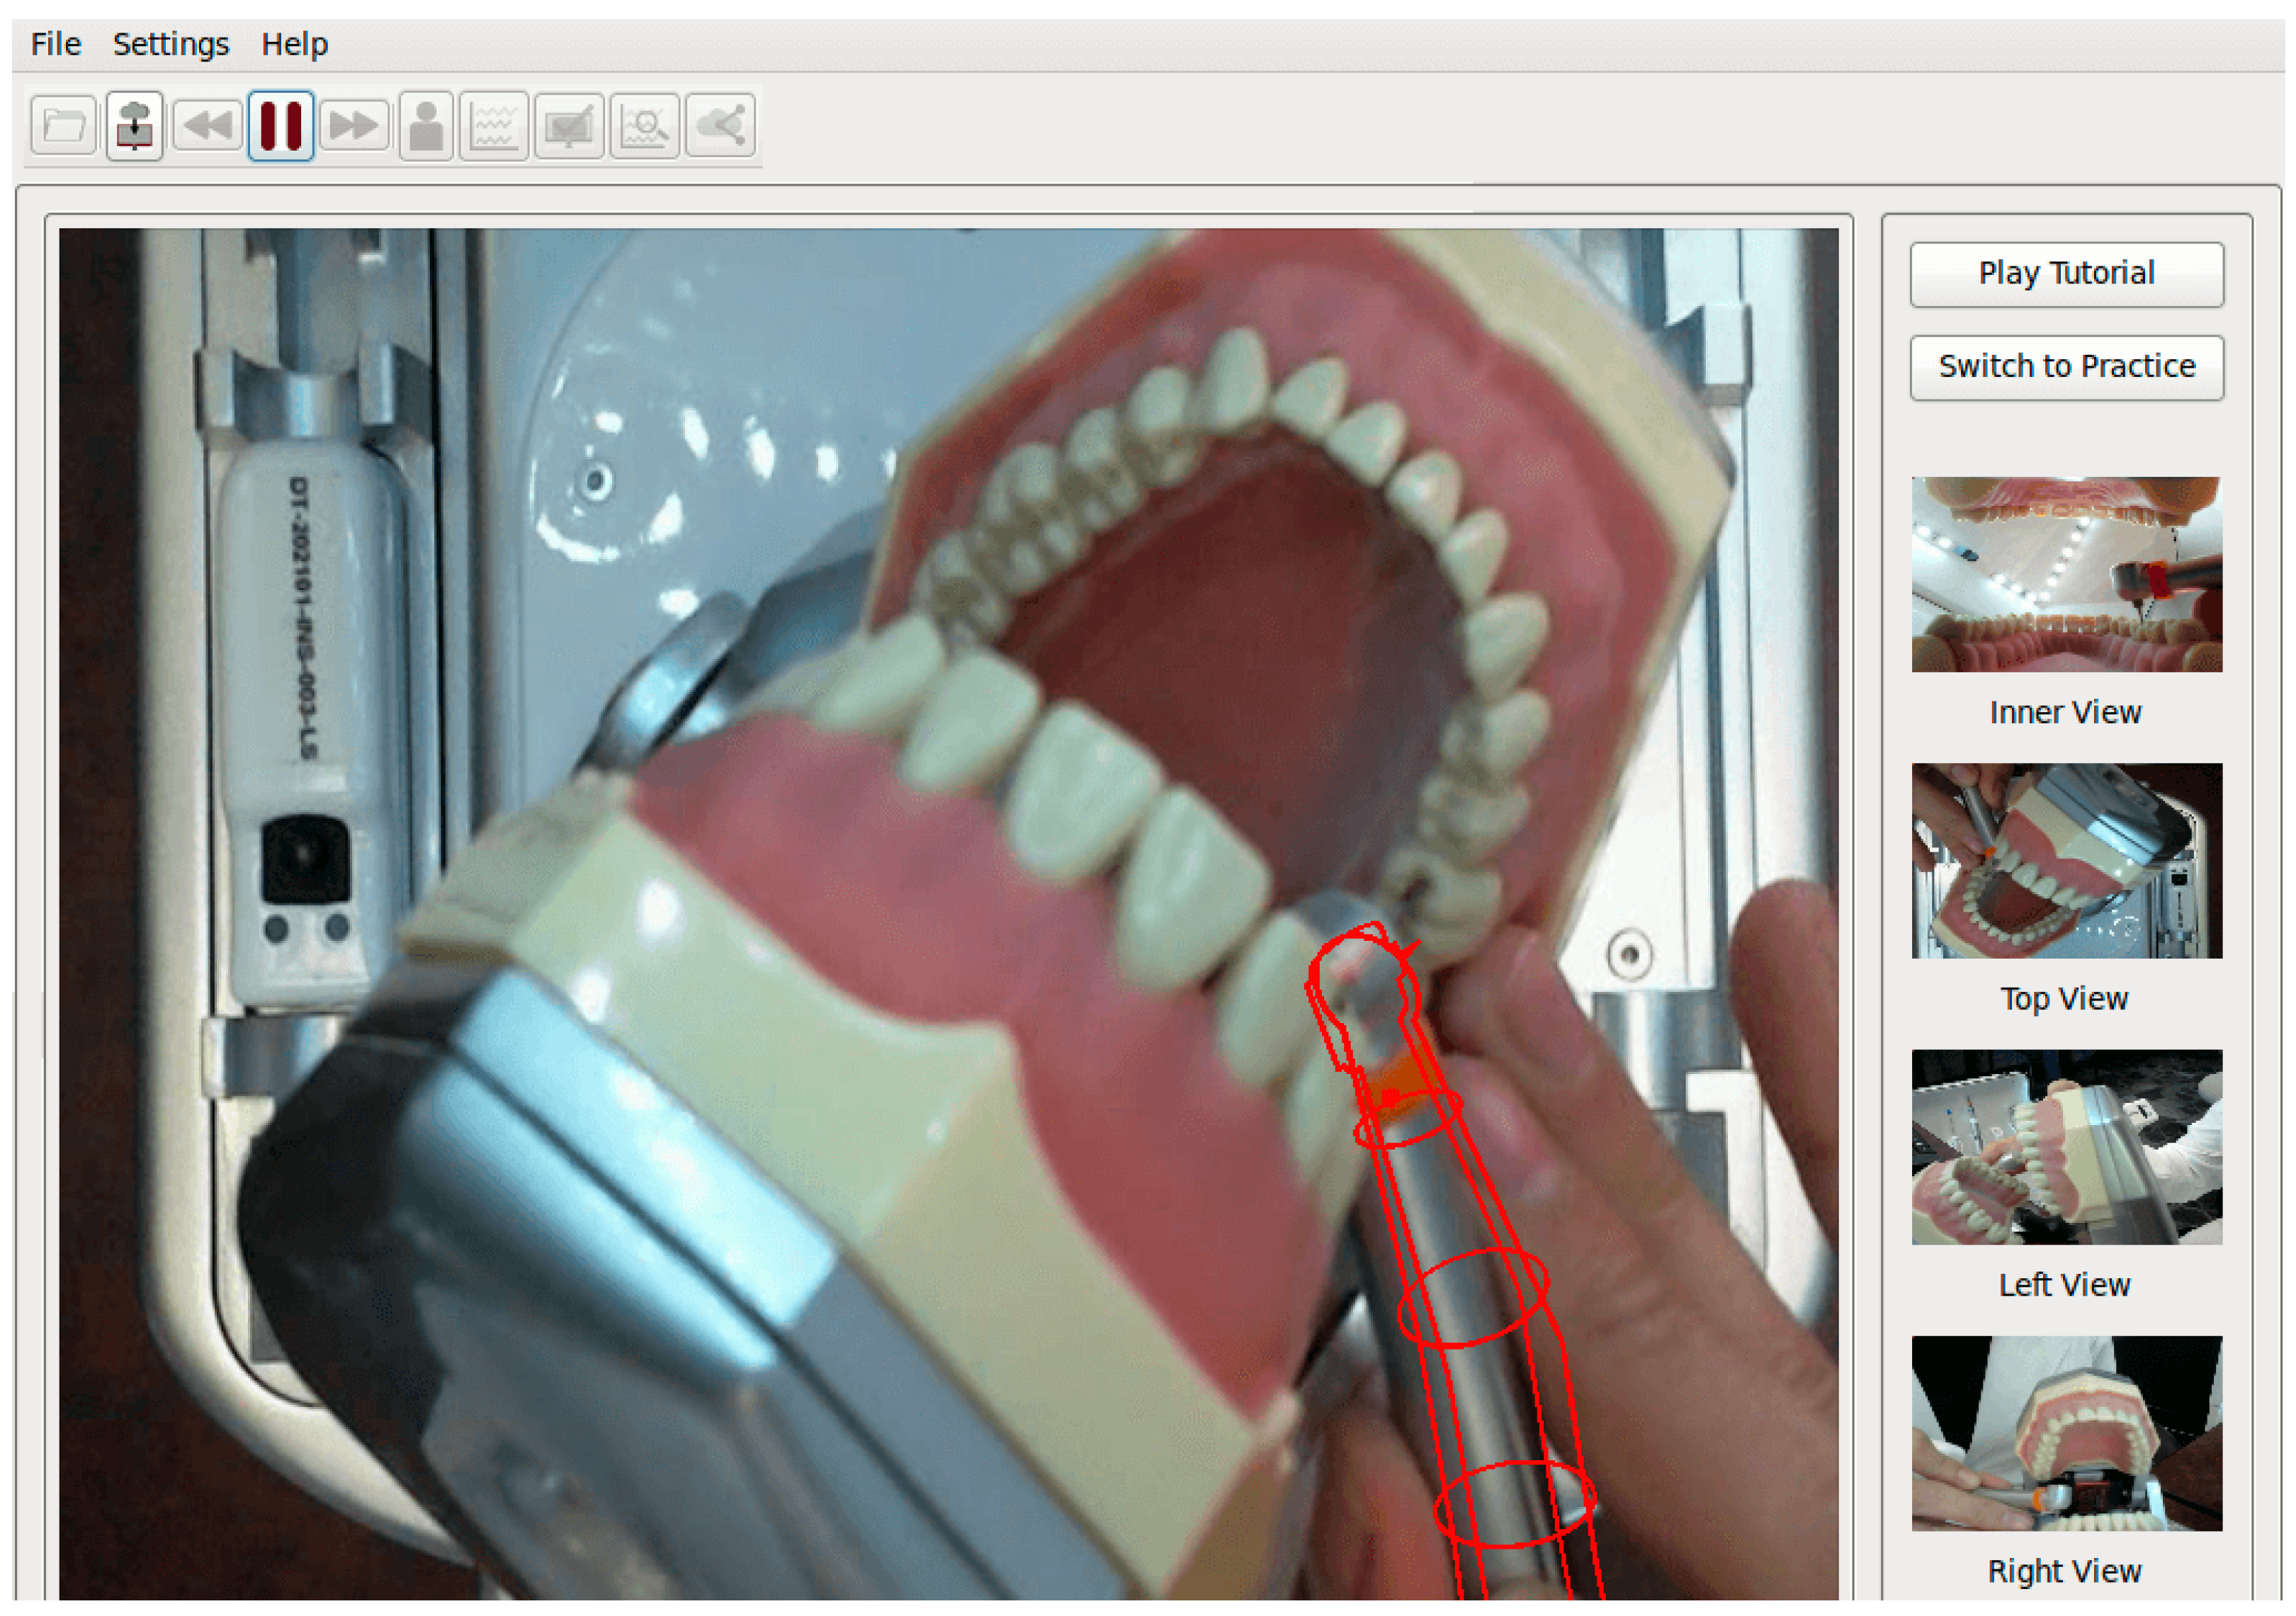Open the Help menu

pos(295,44)
